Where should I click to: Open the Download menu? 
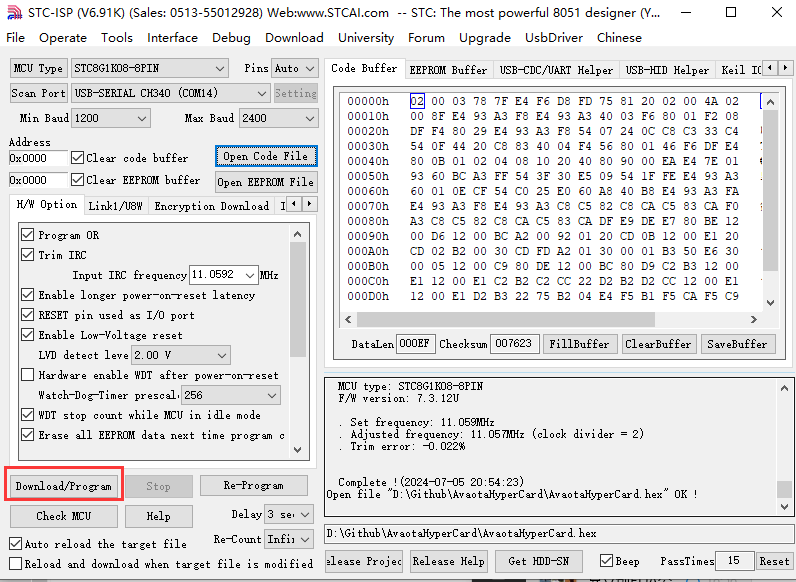294,37
